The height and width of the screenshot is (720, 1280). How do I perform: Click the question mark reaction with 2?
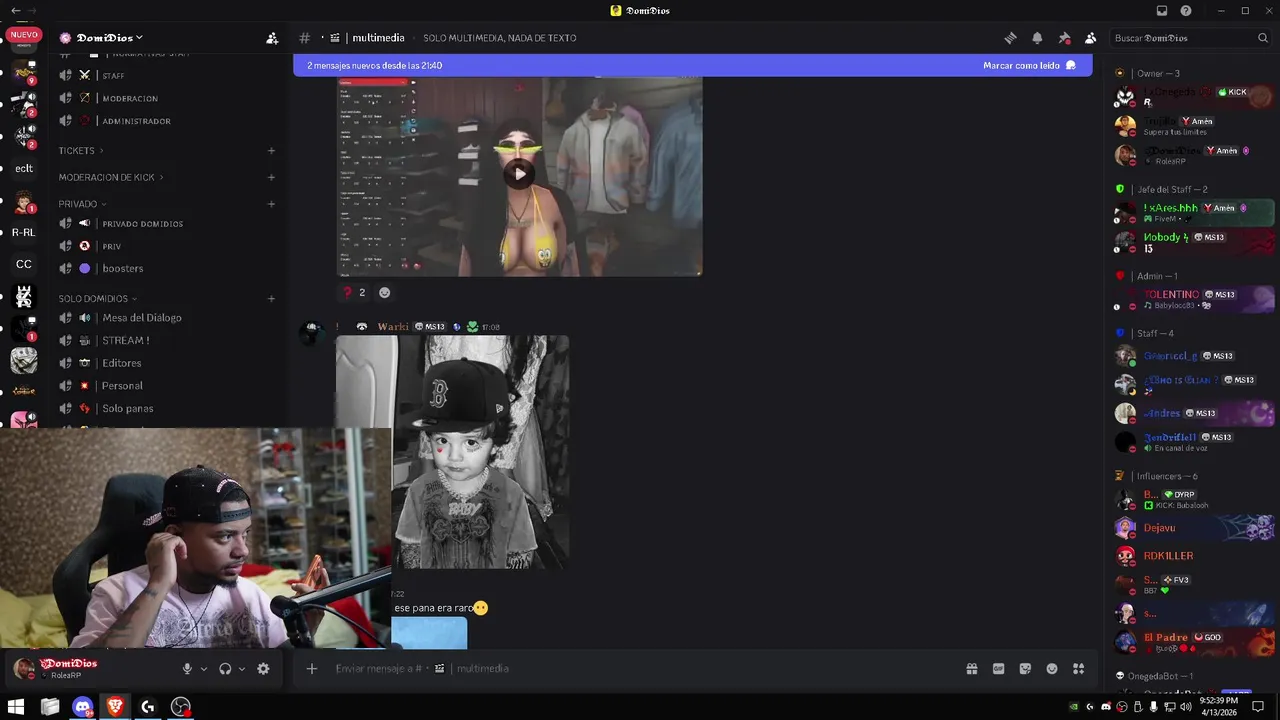pos(354,292)
